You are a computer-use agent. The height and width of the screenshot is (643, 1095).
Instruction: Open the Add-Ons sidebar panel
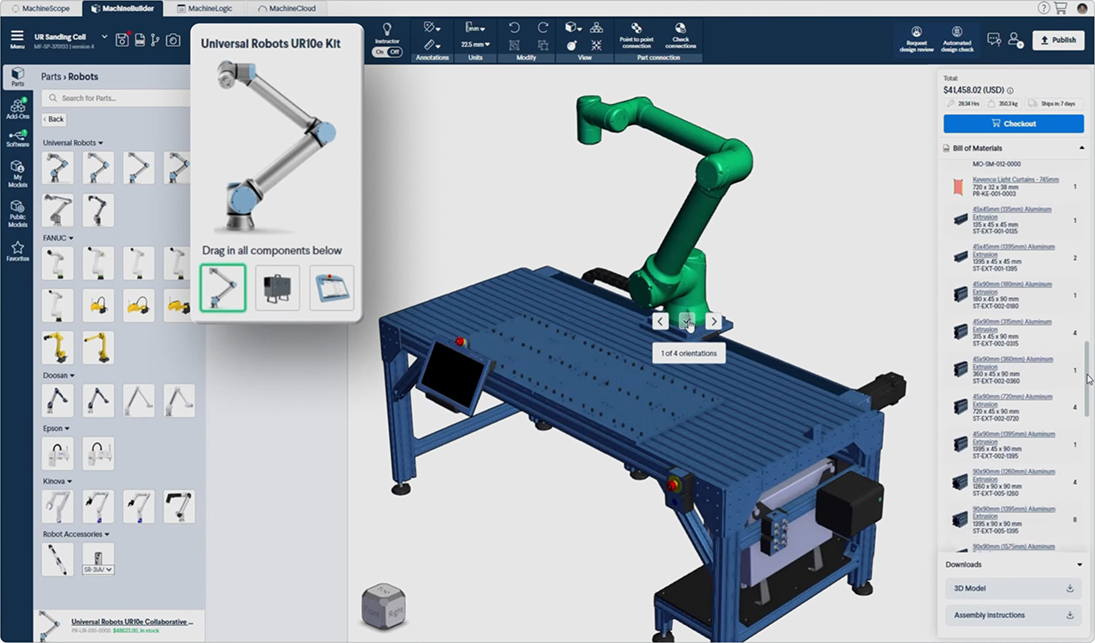(x=17, y=108)
